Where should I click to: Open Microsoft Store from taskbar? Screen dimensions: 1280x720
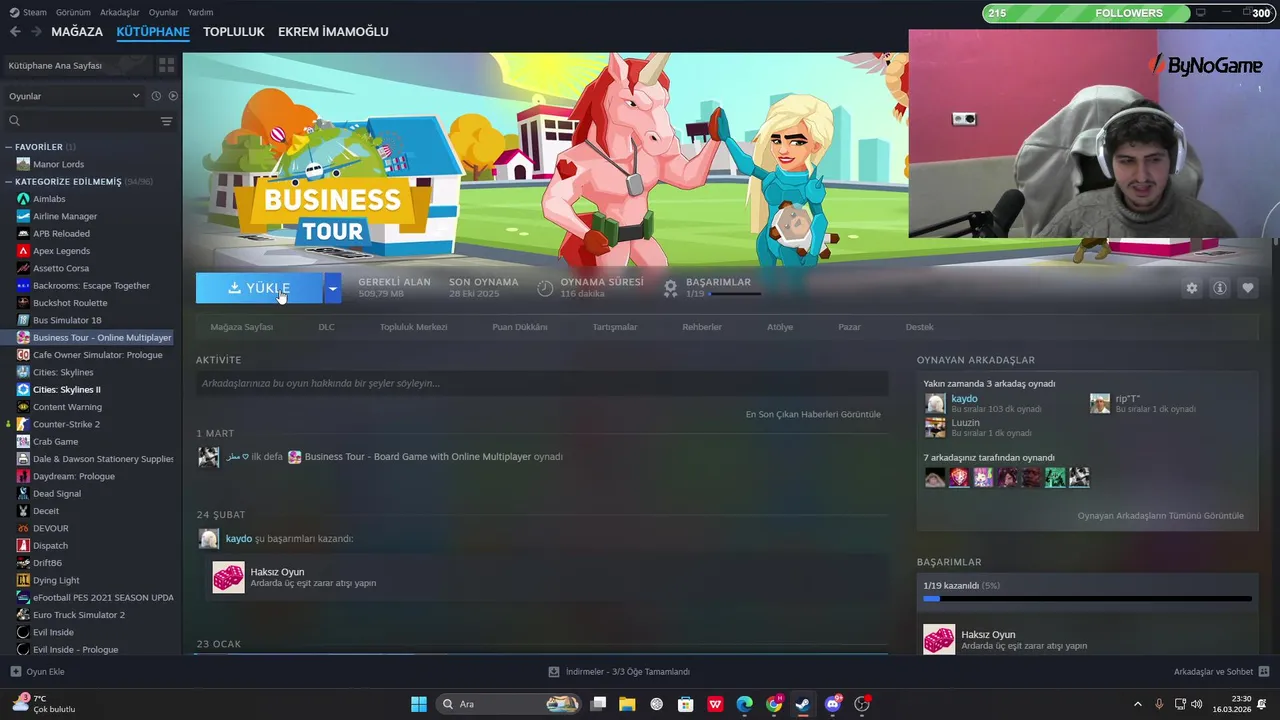point(686,704)
